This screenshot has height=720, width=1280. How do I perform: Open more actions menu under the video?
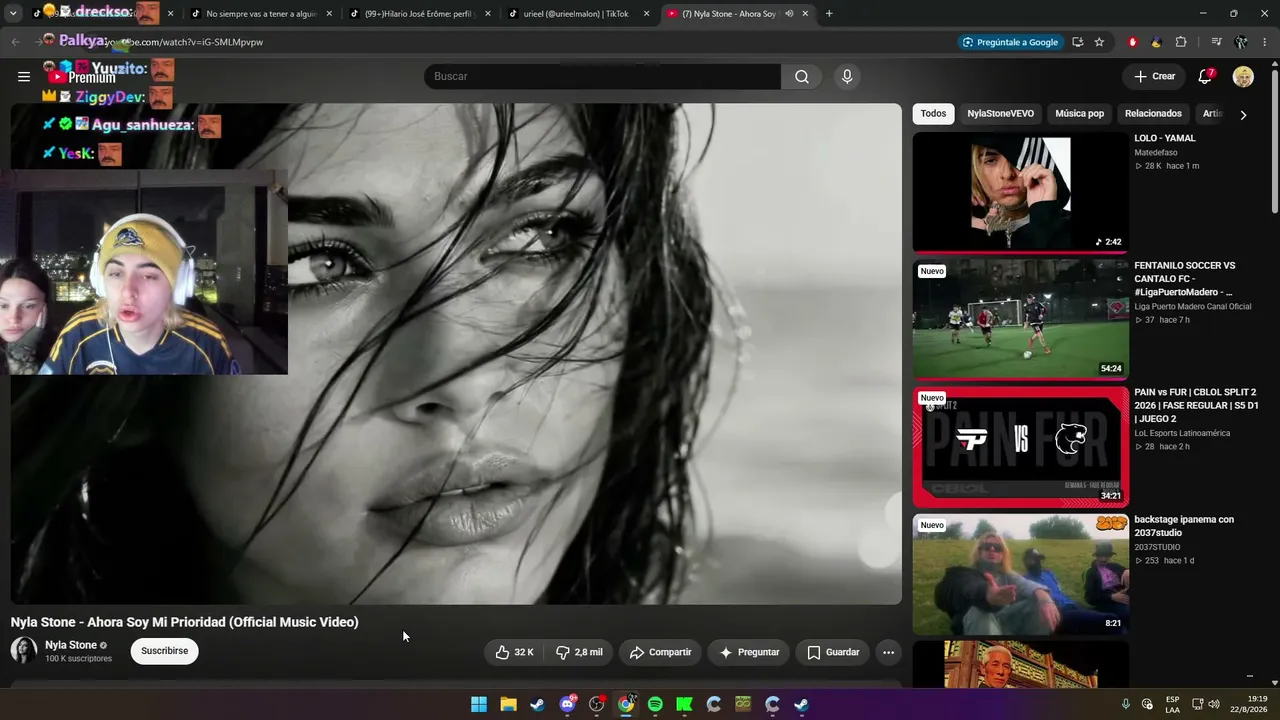click(888, 652)
